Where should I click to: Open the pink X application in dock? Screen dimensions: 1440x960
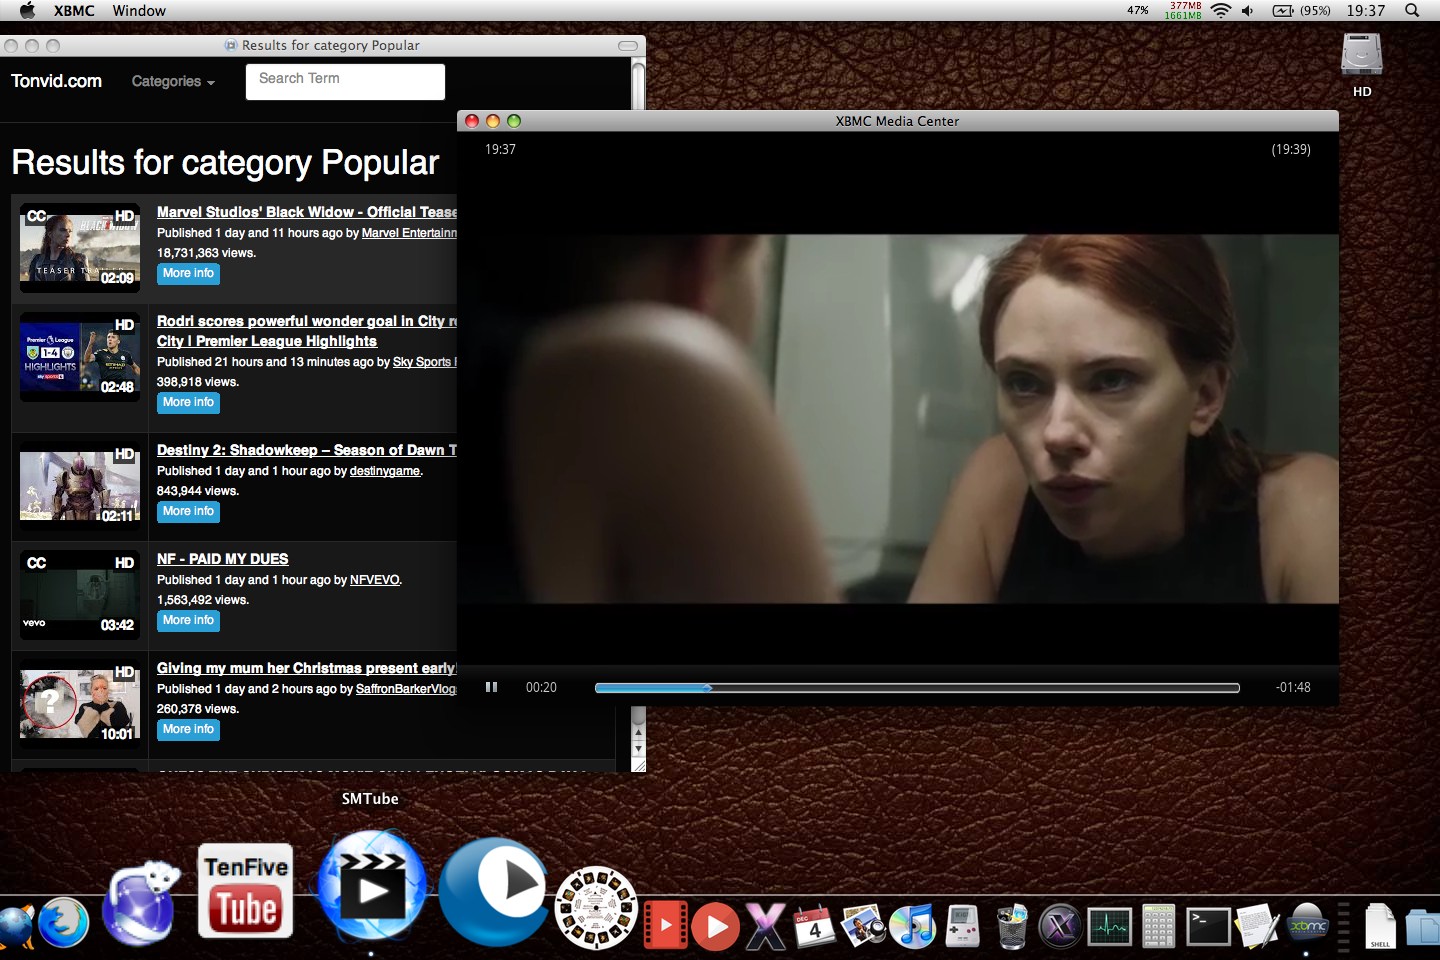pyautogui.click(x=766, y=925)
